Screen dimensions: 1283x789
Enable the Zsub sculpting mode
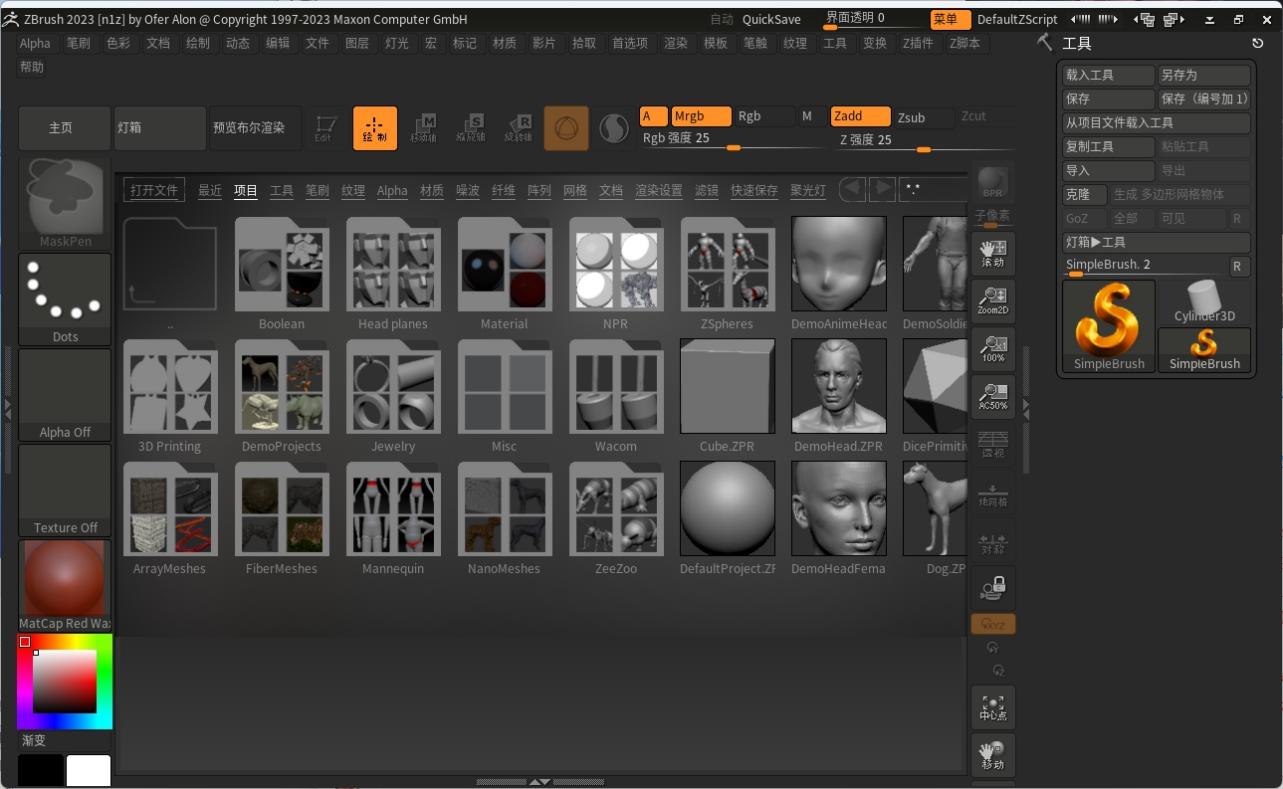pos(911,117)
